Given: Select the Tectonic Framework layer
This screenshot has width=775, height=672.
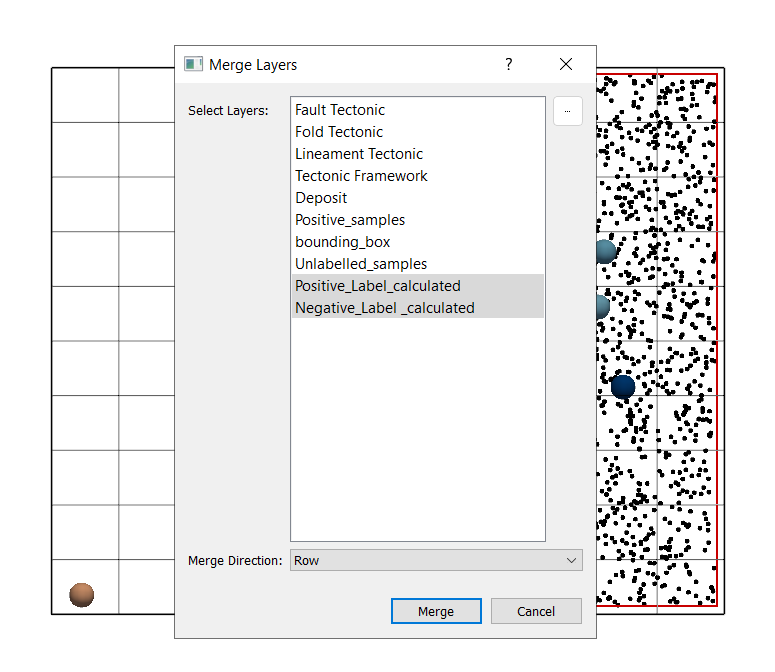Looking at the screenshot, I should (x=361, y=176).
